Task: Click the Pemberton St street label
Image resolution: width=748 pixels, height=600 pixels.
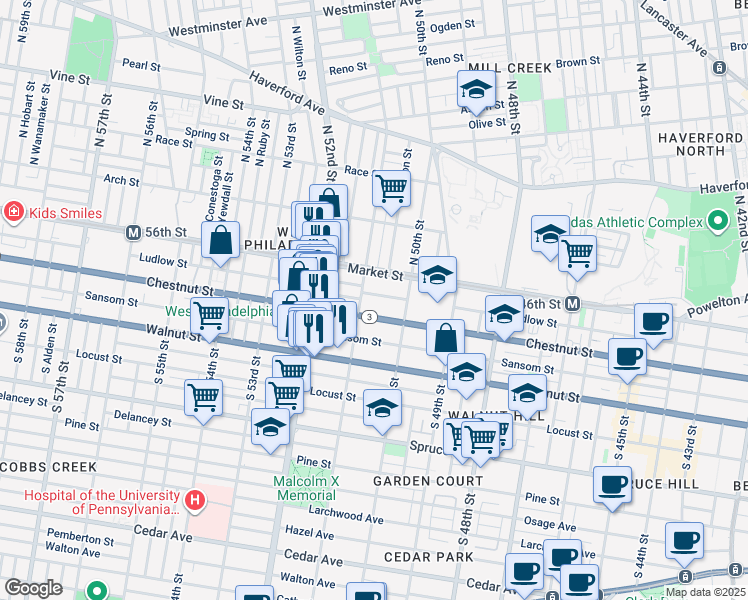Action: pos(80,537)
